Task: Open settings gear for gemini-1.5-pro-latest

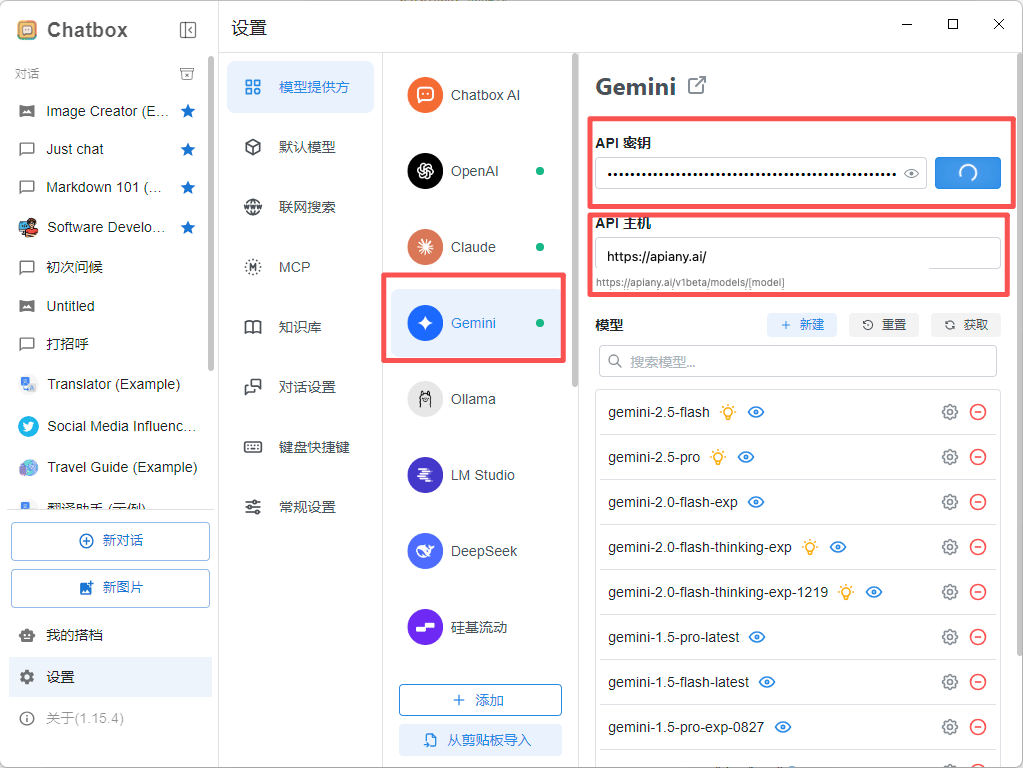Action: [x=950, y=637]
